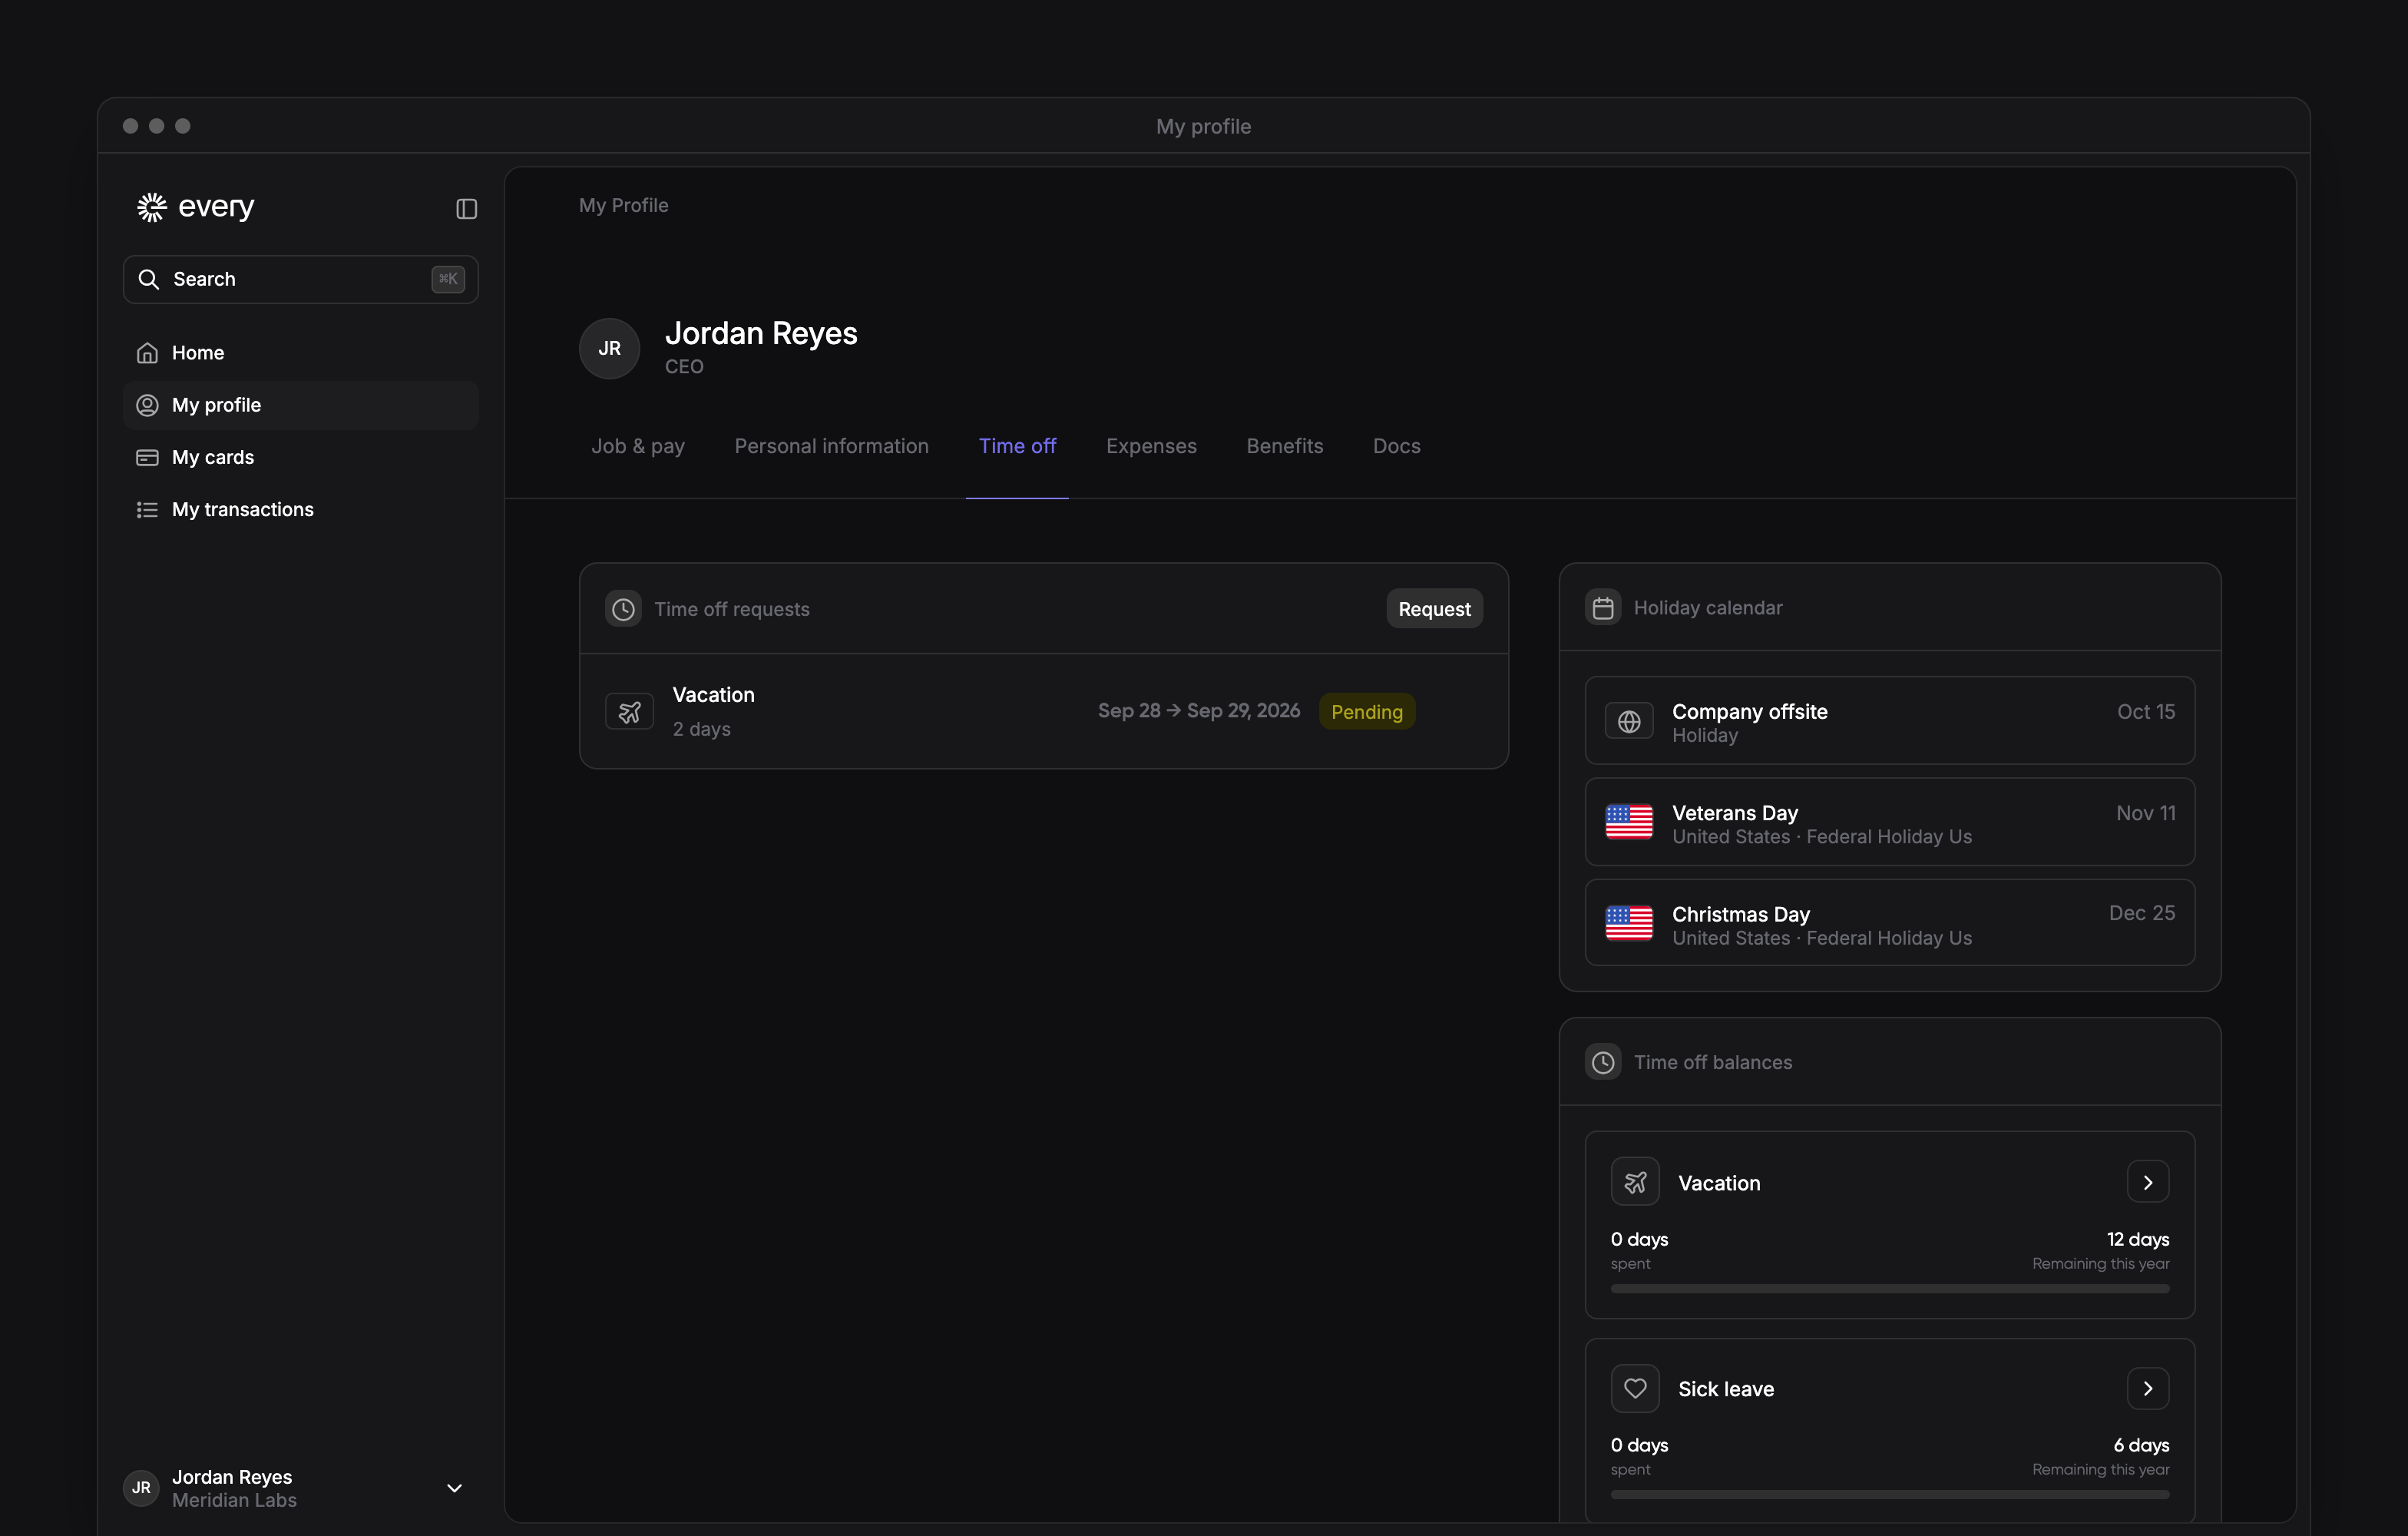Click the airplane icon in Vacation request row
2408x1536 pixels.
(x=629, y=712)
